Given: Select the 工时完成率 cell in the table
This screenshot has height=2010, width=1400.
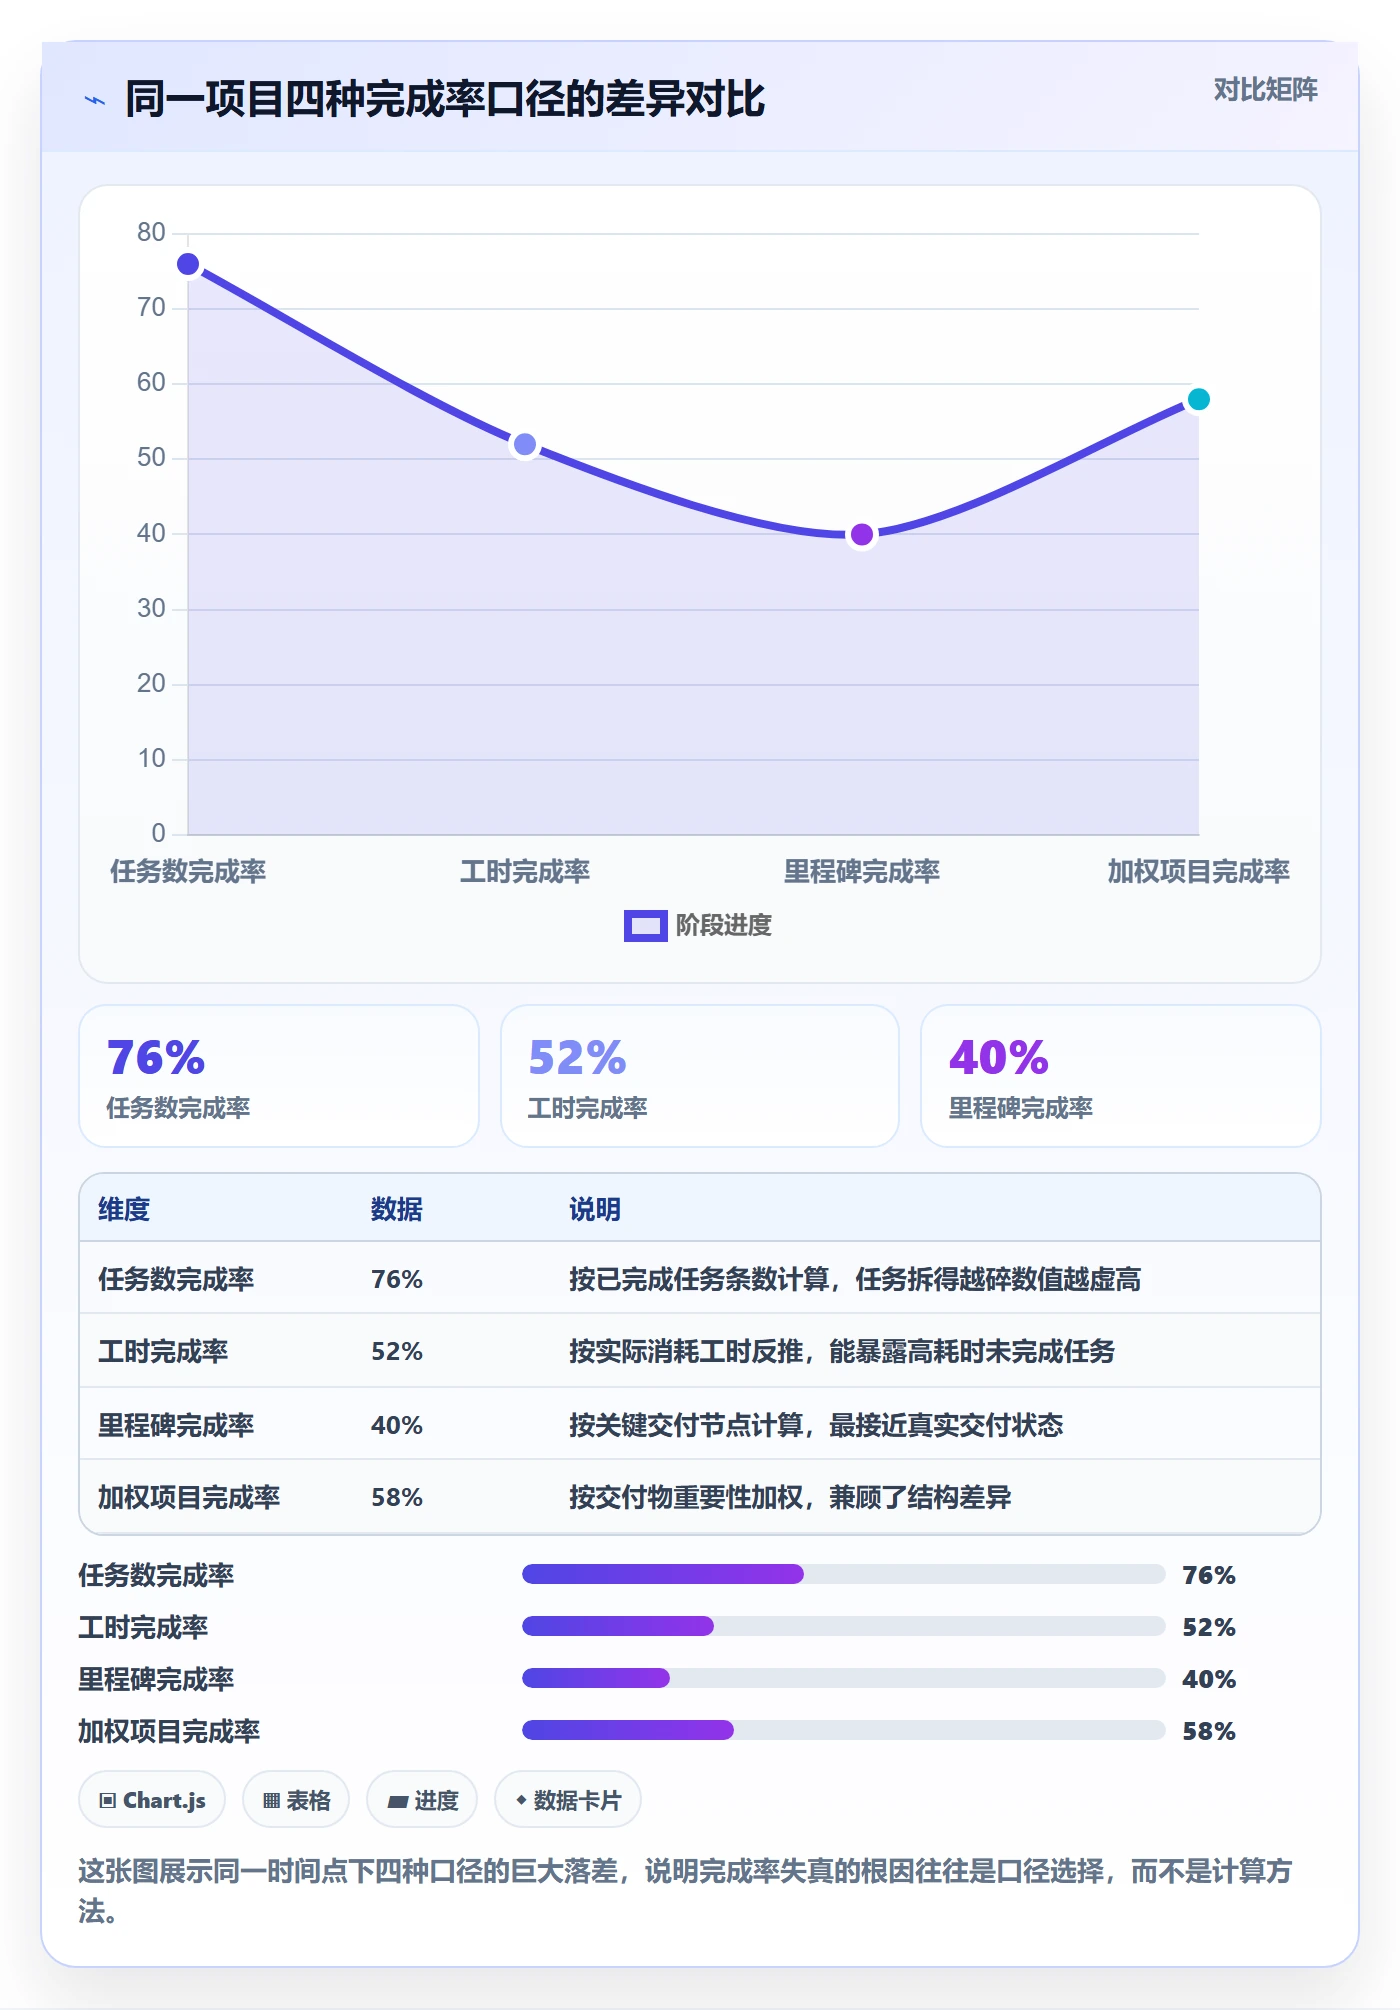Looking at the screenshot, I should [163, 1351].
